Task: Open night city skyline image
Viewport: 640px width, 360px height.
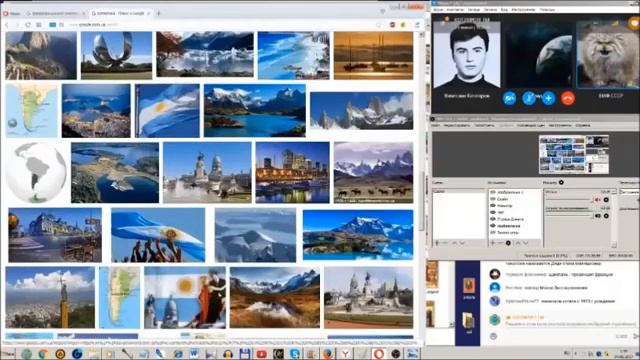Action: [292, 173]
